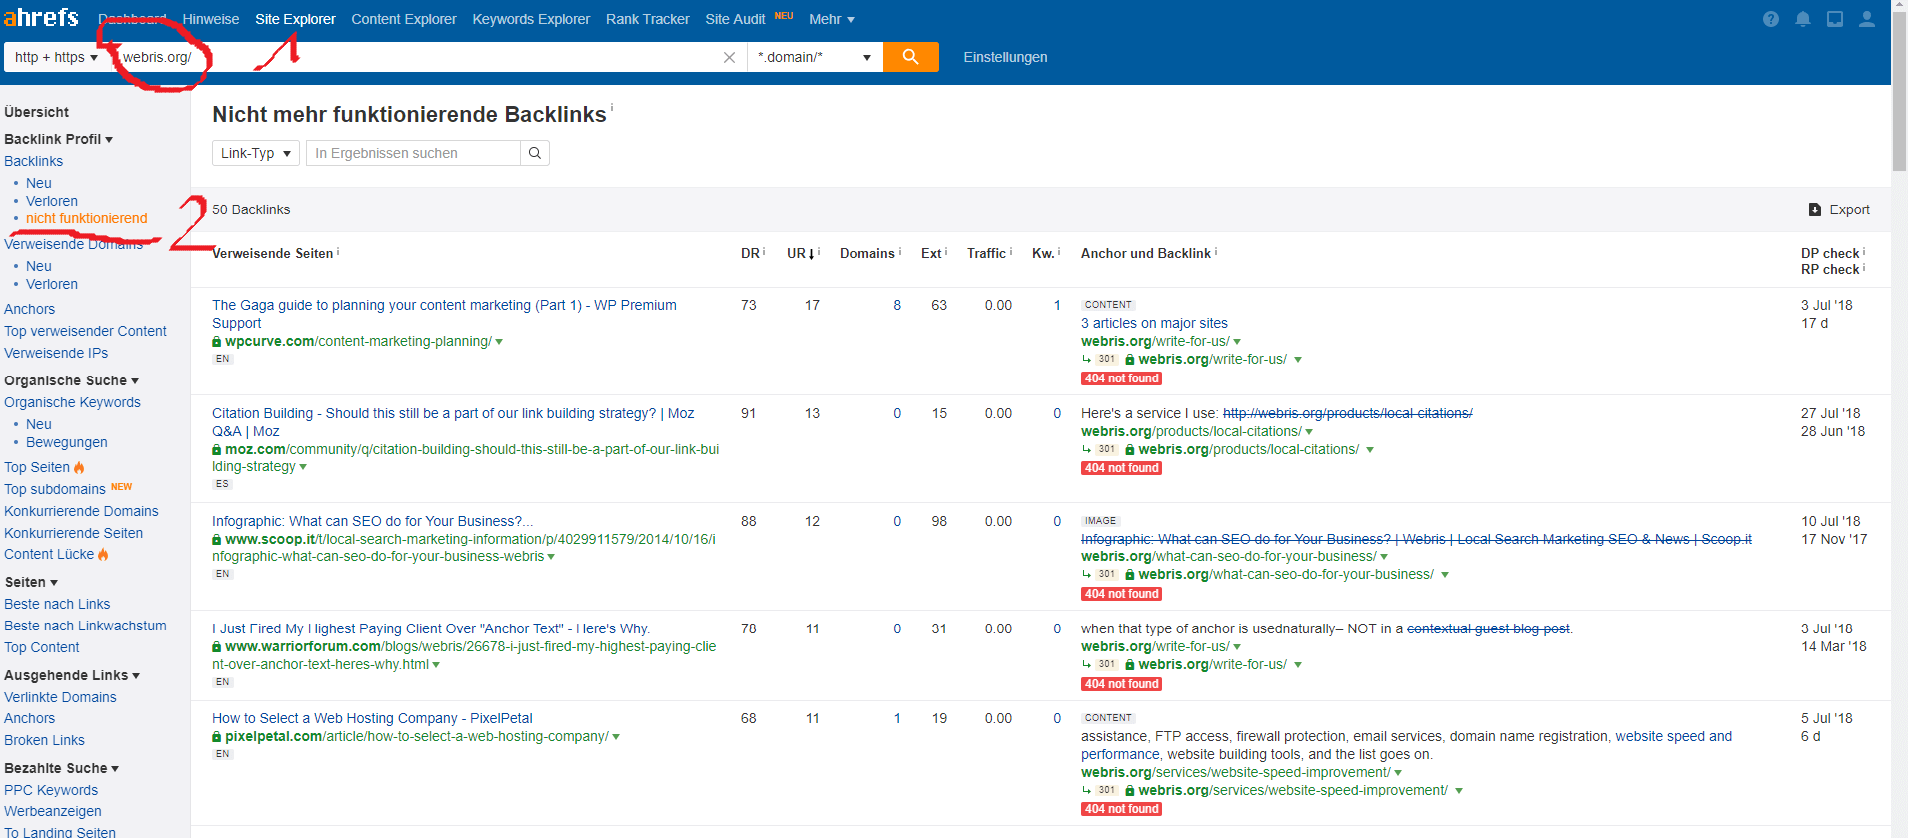Open 'How to Select a Web Hosting Company' link
The height and width of the screenshot is (838, 1908).
click(372, 718)
